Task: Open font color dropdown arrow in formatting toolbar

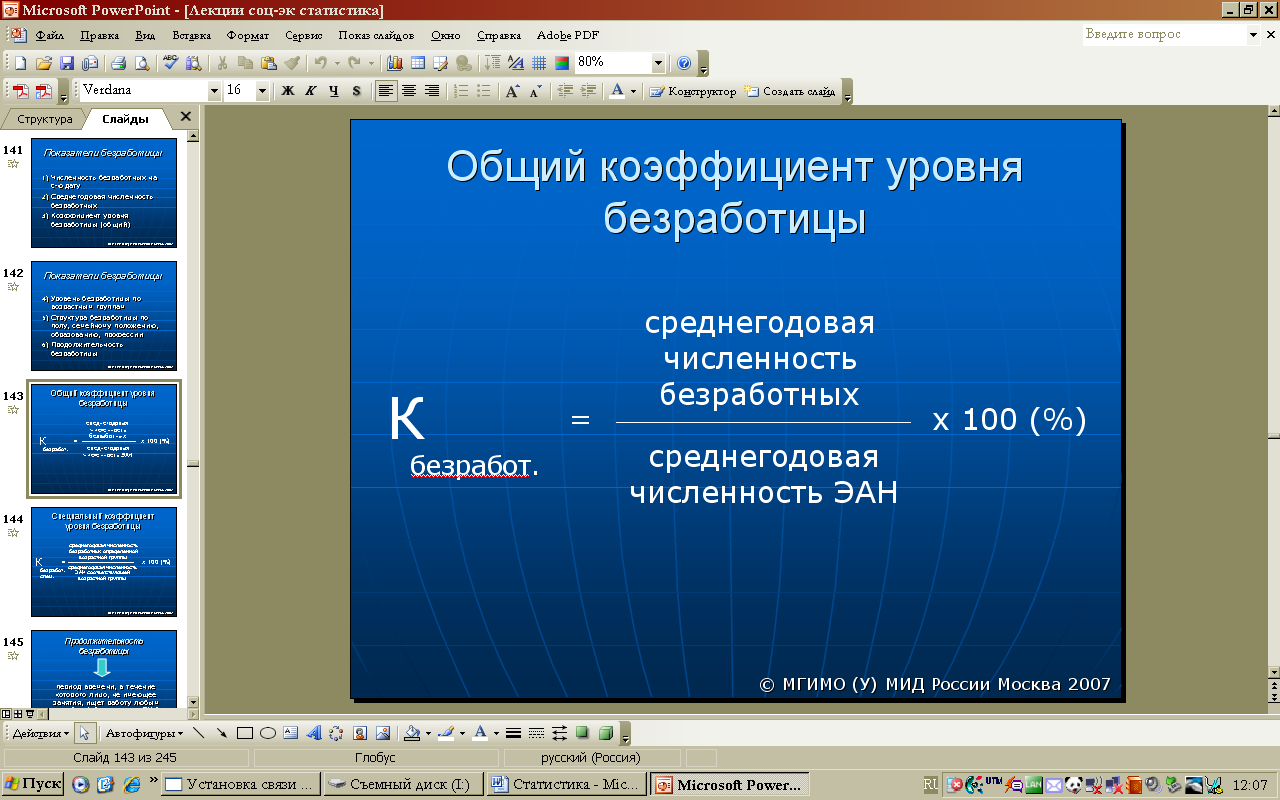Action: pyautogui.click(x=634, y=91)
